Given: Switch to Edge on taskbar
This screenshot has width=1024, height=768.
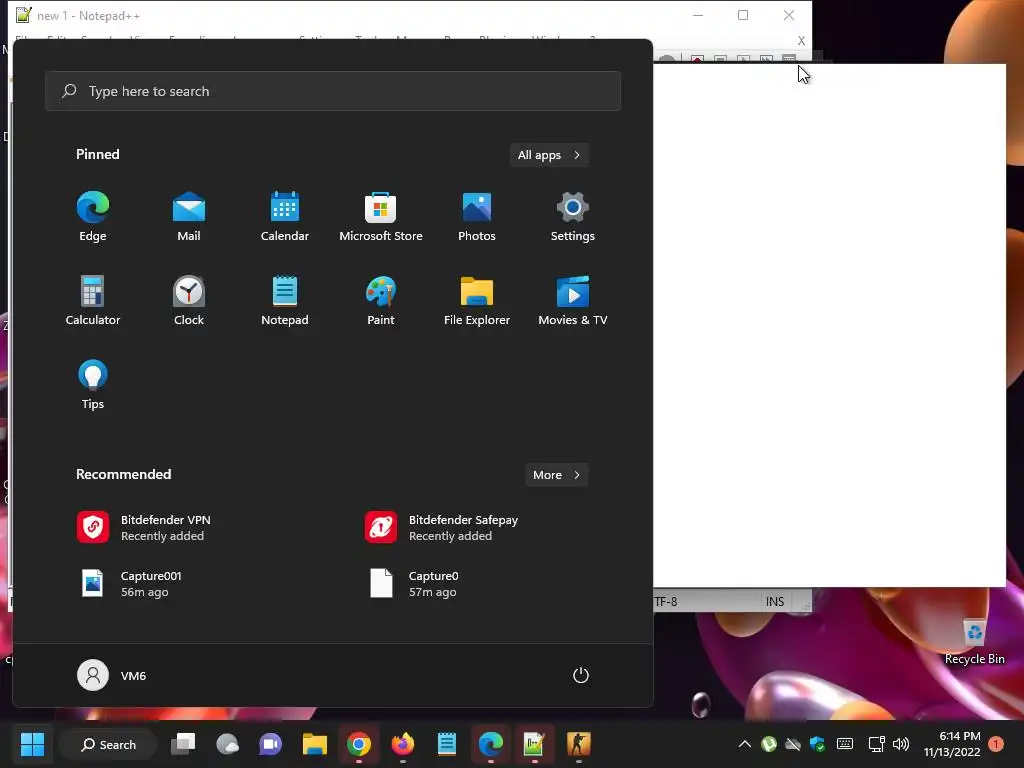Looking at the screenshot, I should pos(490,744).
